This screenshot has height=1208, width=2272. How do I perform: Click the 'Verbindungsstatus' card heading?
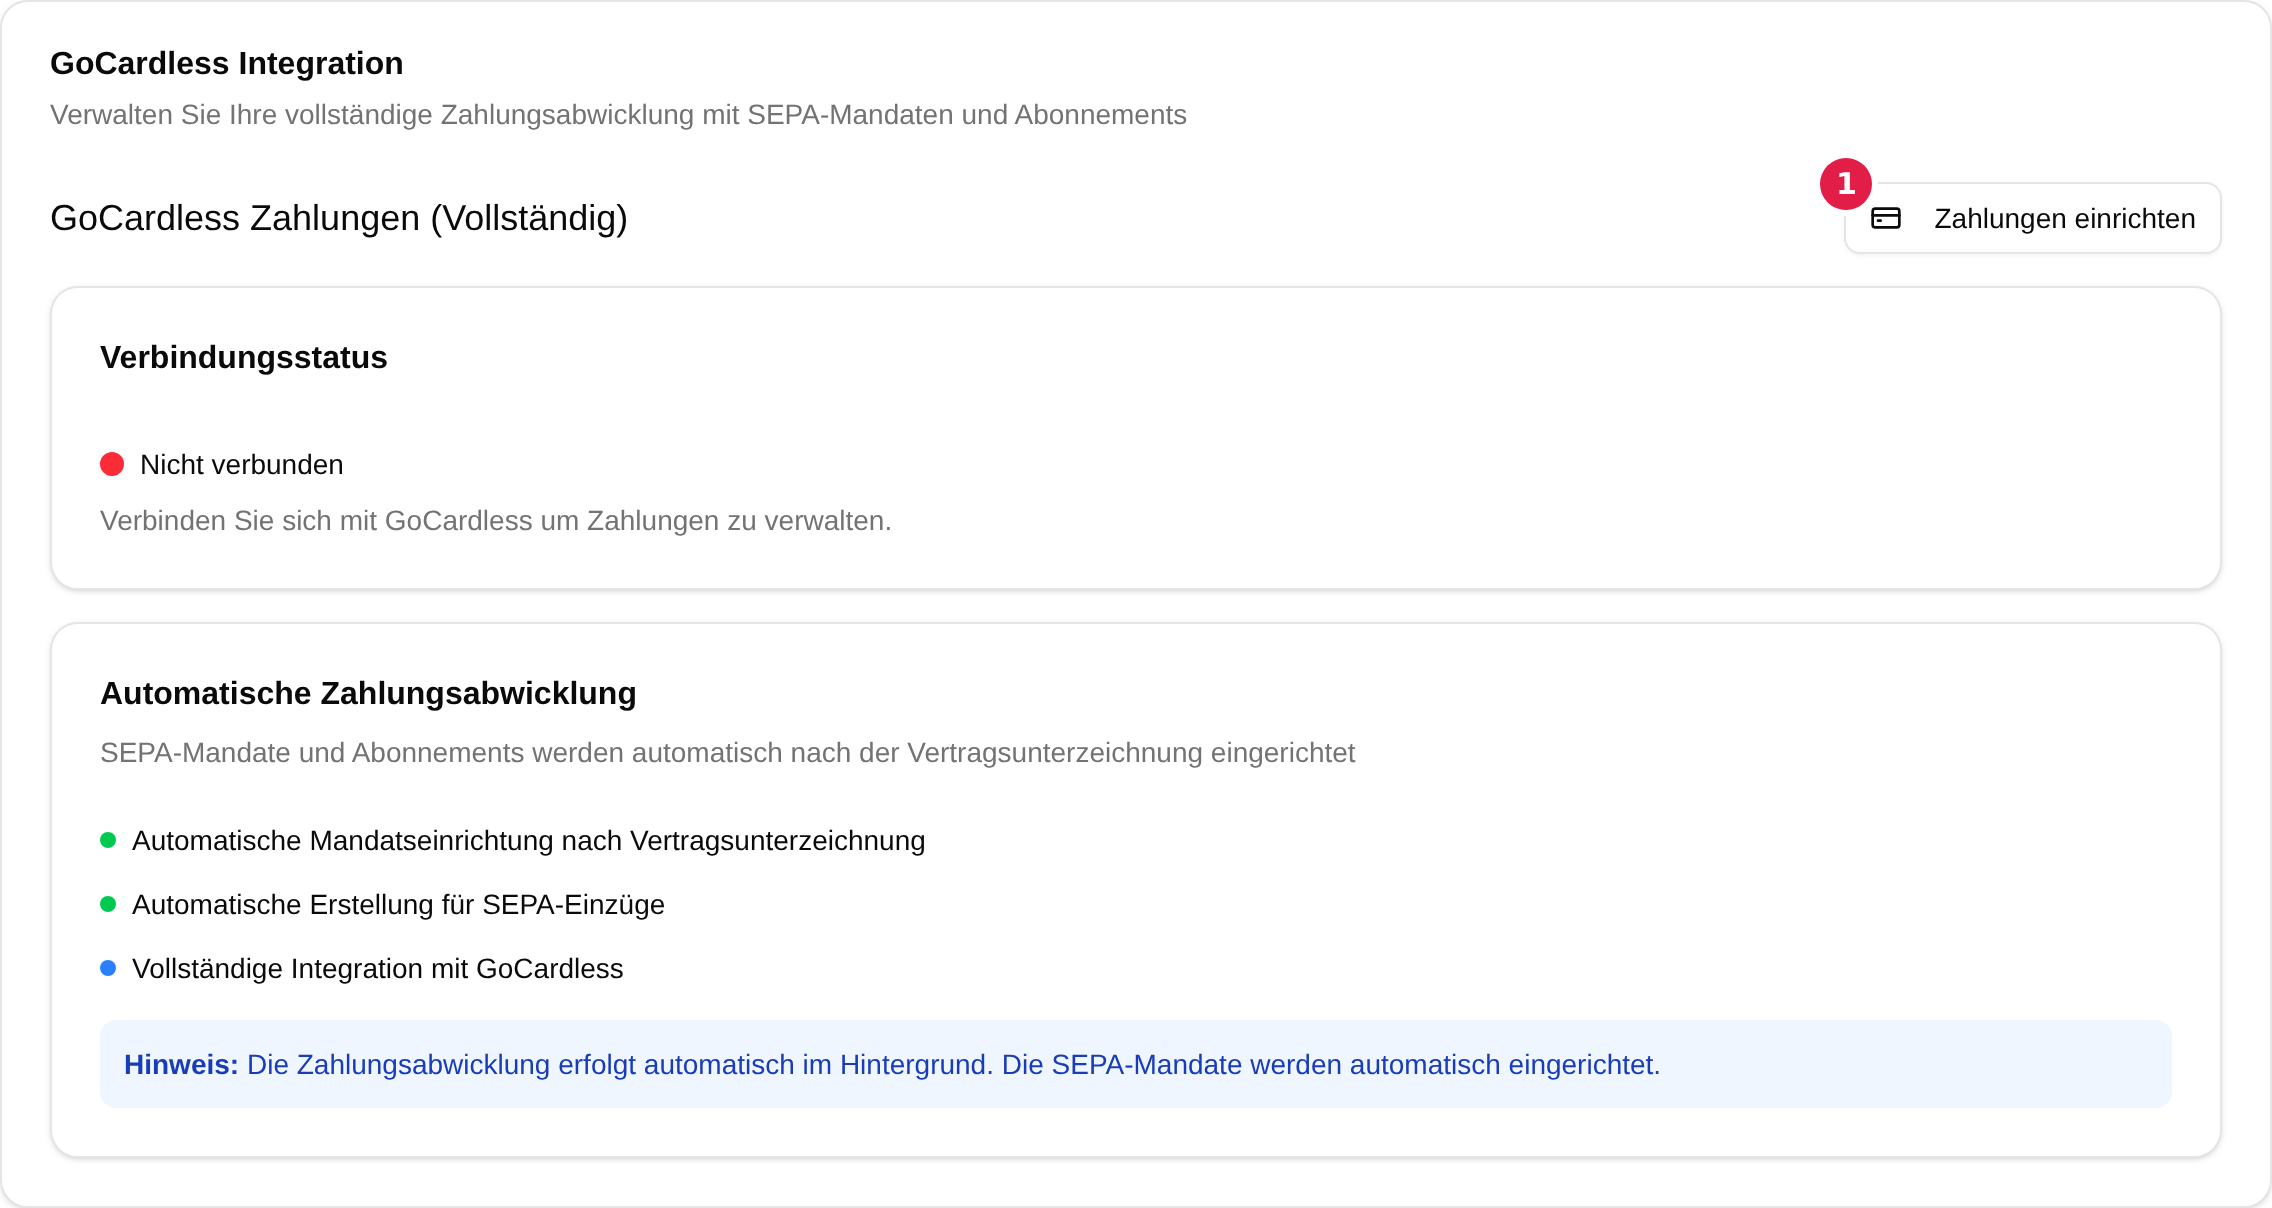click(x=244, y=357)
